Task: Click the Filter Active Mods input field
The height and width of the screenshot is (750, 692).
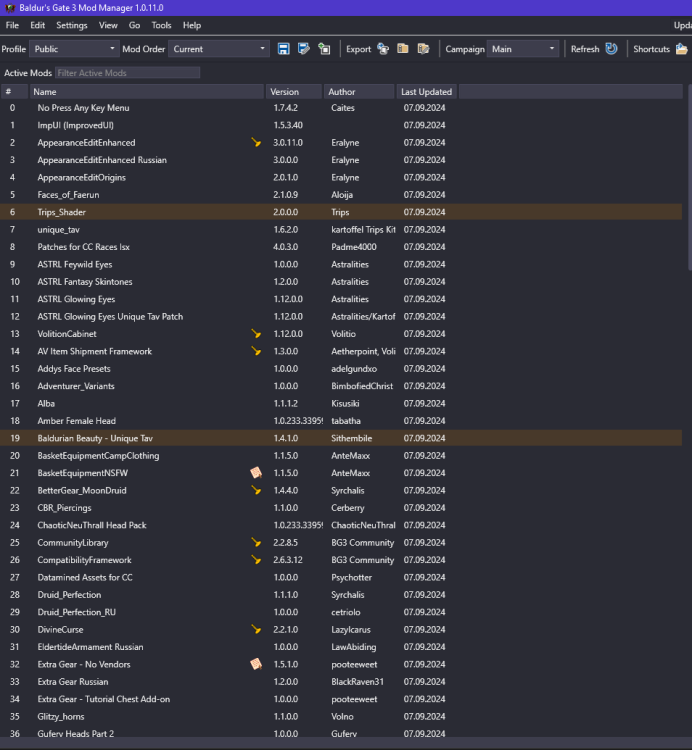Action: [x=127, y=73]
